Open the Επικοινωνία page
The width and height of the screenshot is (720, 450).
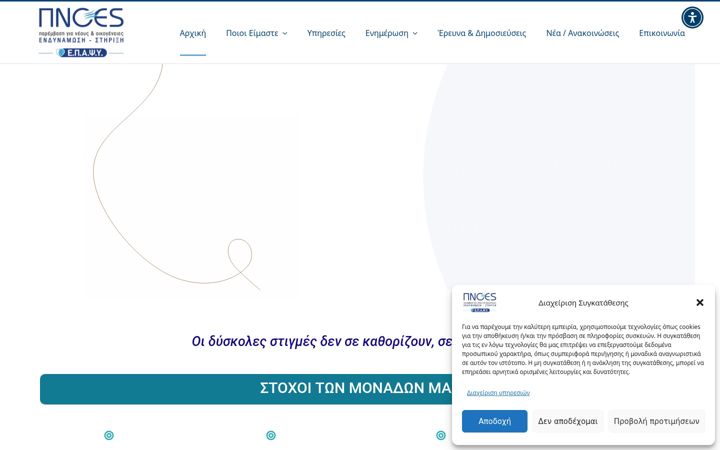pos(662,33)
